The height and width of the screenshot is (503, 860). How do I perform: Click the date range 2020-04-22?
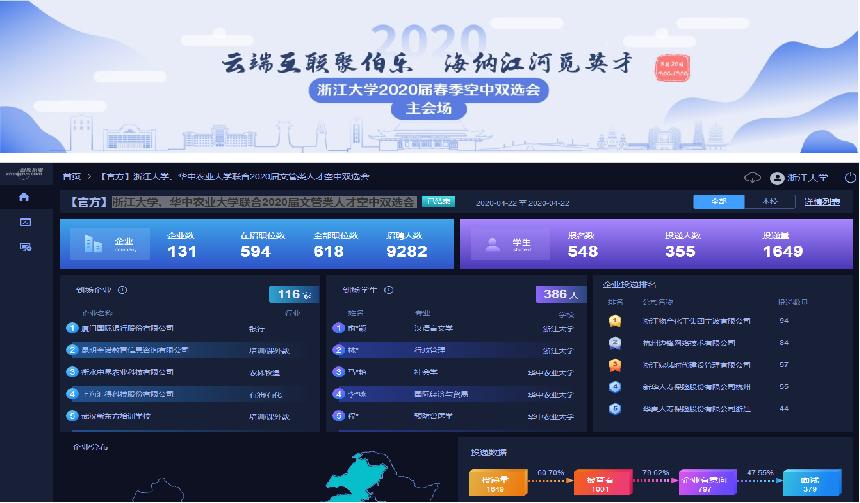(x=522, y=203)
